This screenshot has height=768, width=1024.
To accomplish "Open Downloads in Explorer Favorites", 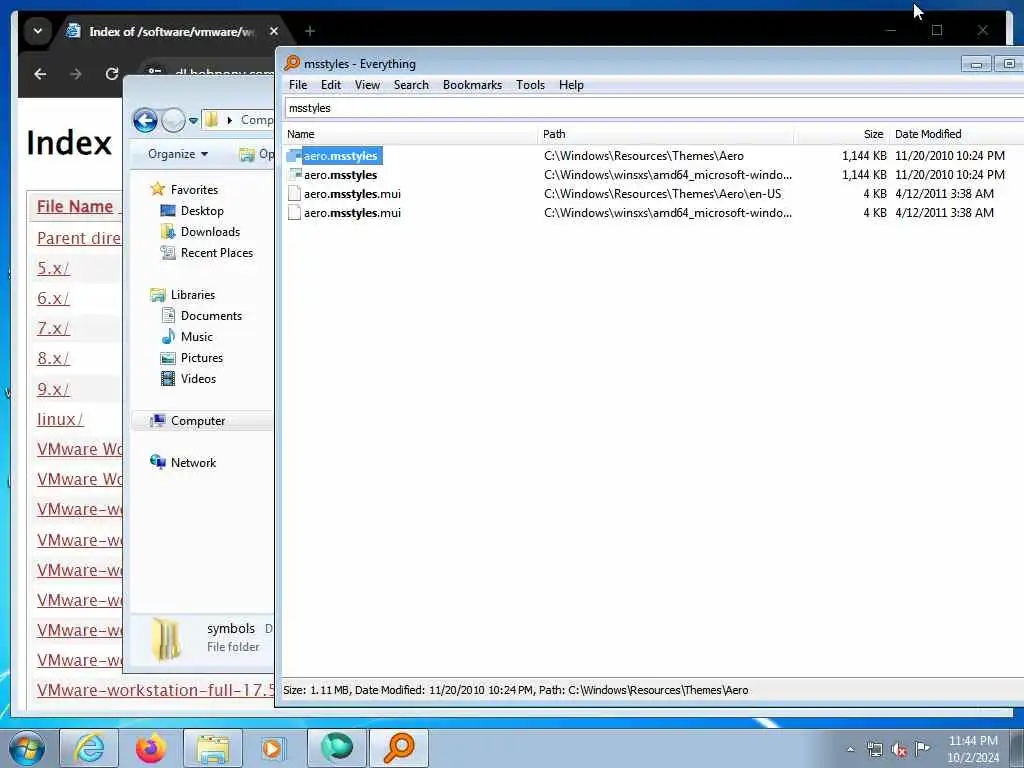I will point(210,231).
